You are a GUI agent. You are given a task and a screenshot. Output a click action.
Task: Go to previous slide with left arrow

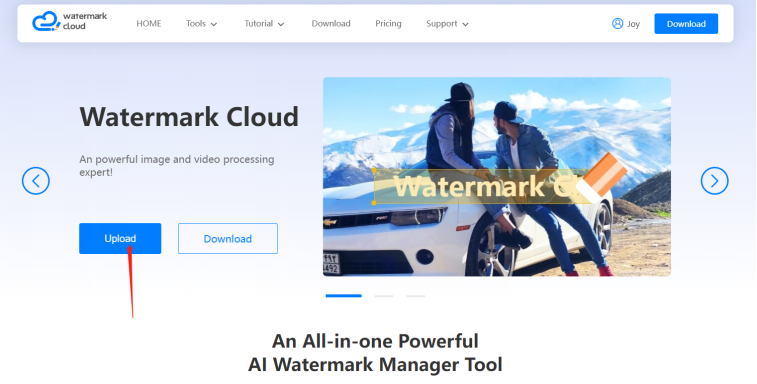pyautogui.click(x=36, y=181)
